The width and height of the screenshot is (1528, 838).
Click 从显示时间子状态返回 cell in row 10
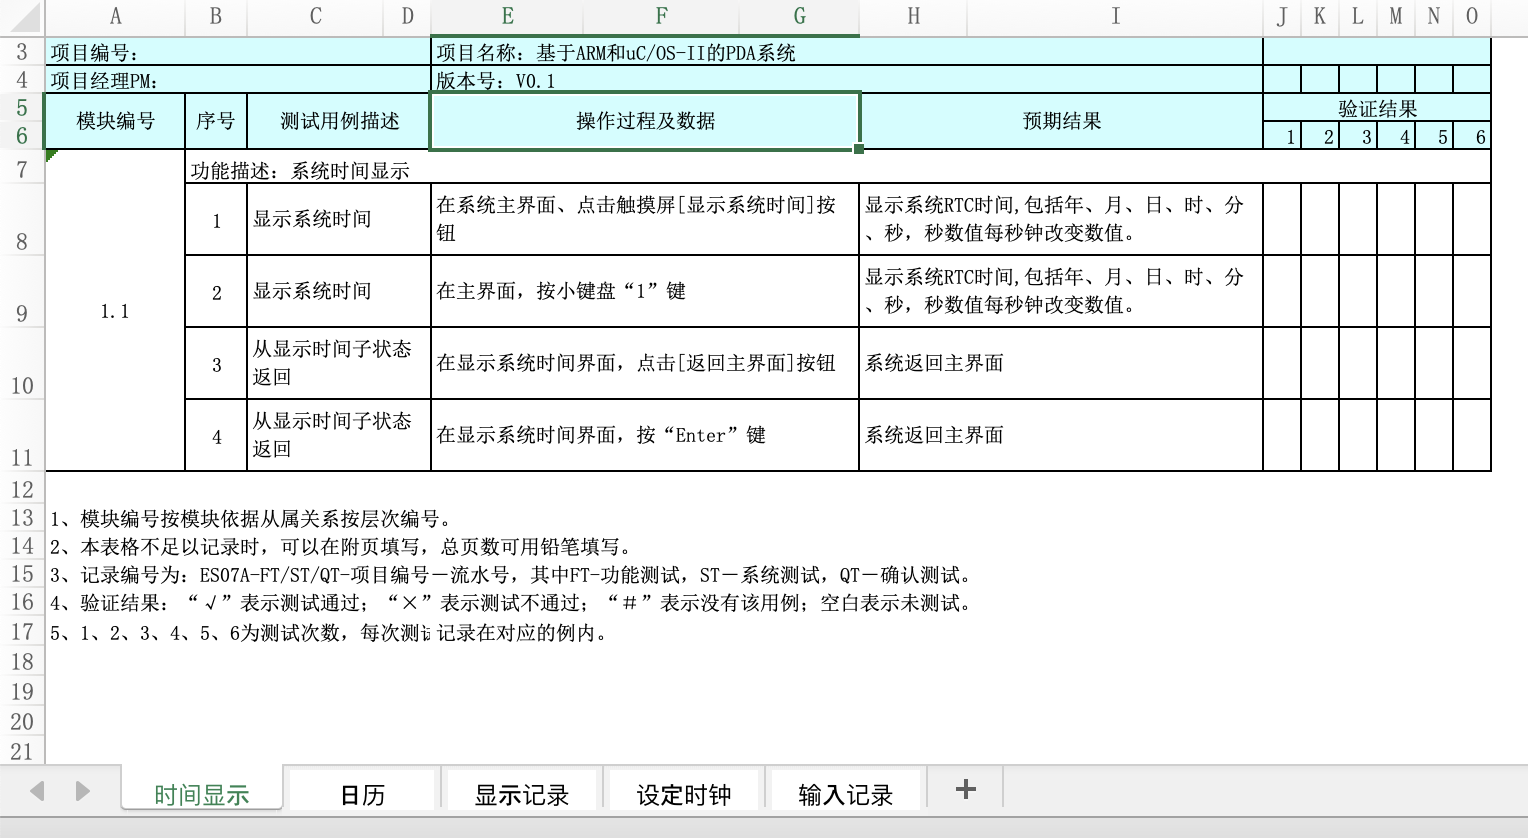click(x=339, y=363)
